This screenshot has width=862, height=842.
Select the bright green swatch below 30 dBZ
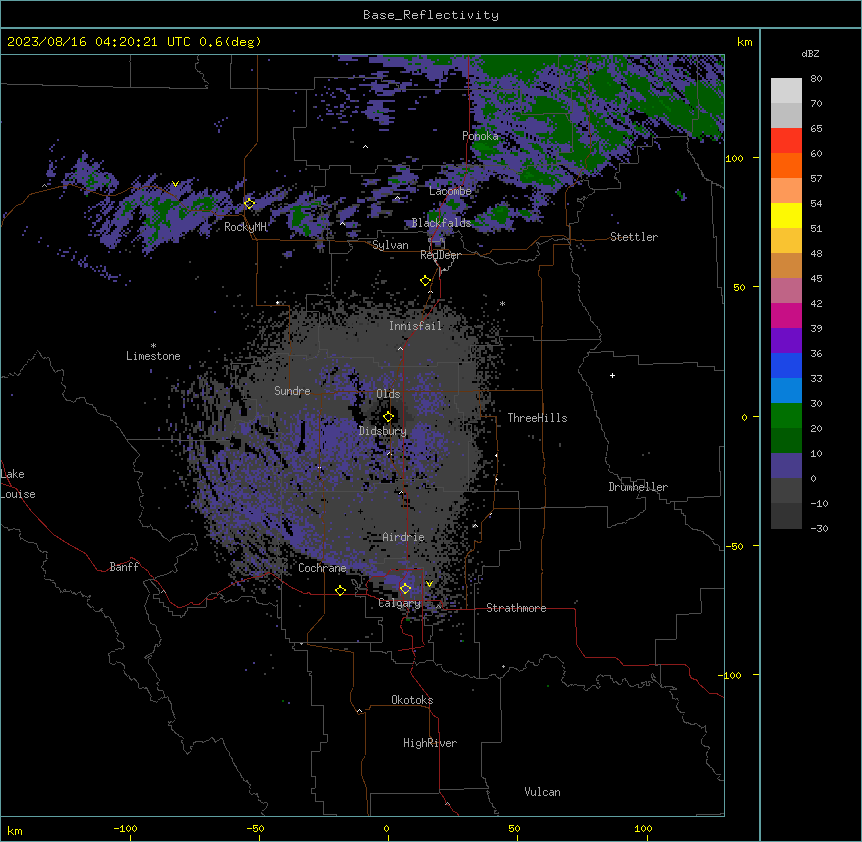pyautogui.click(x=786, y=416)
